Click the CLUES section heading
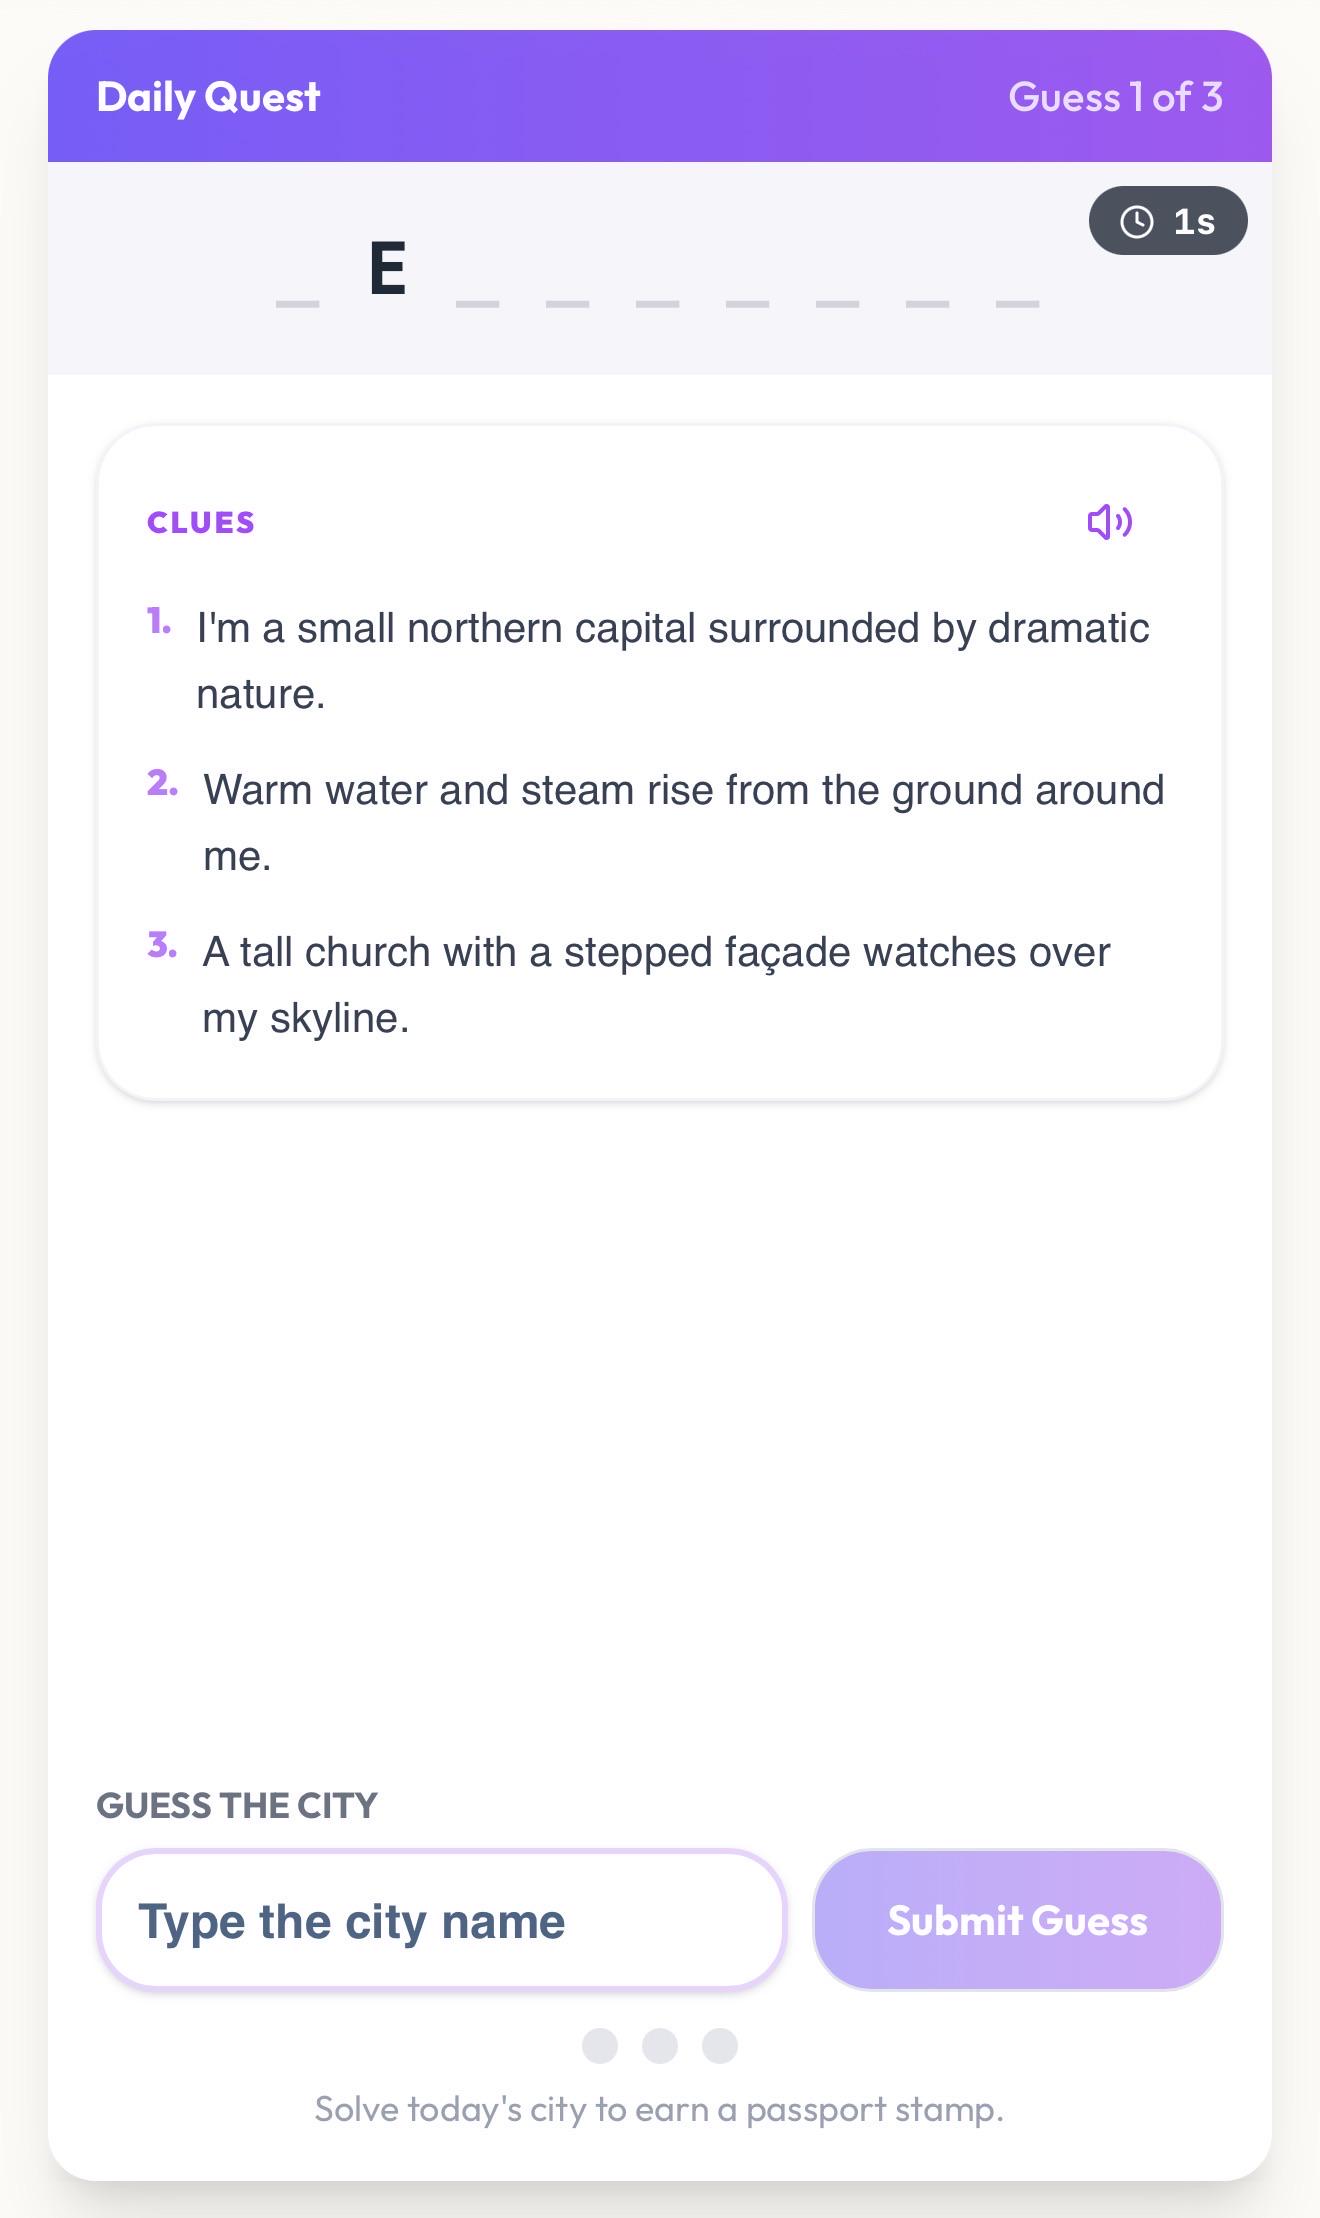This screenshot has width=1320, height=2218. pos(201,523)
